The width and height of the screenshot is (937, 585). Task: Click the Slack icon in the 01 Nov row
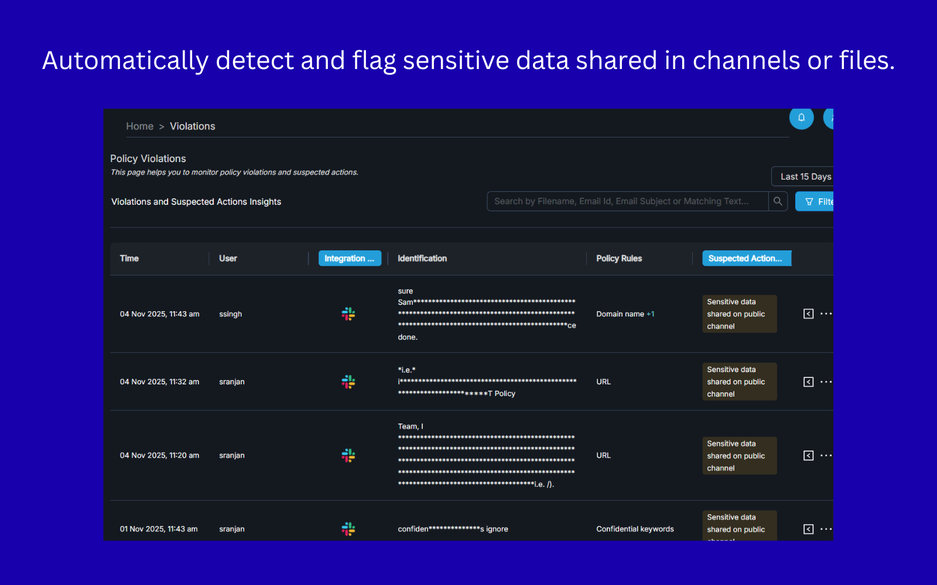(x=348, y=529)
